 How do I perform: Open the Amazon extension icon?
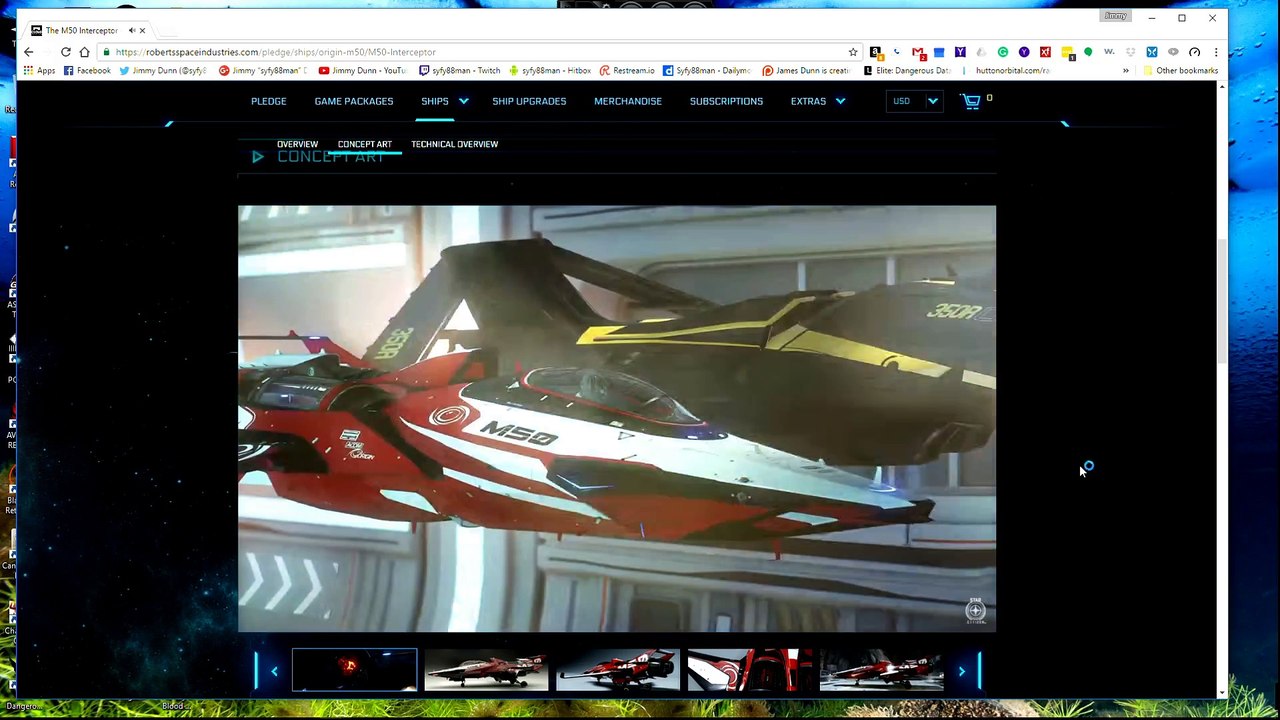click(876, 52)
